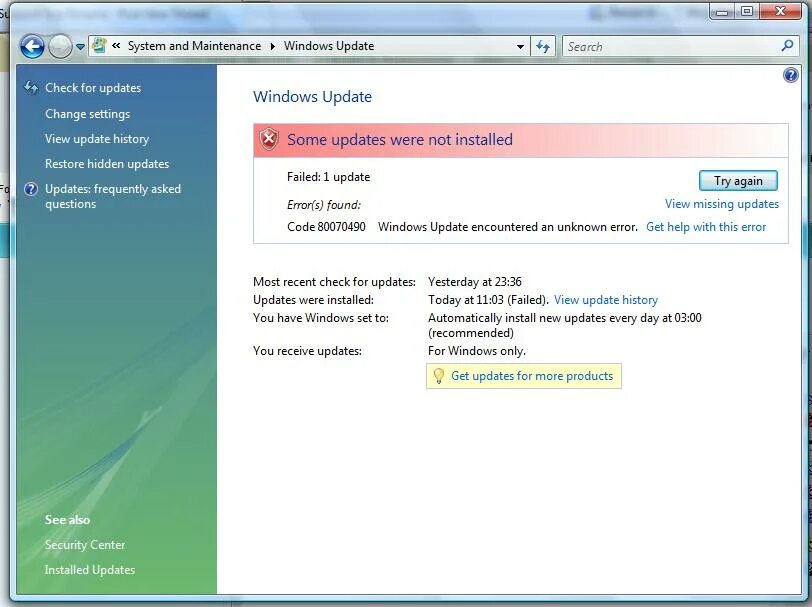The image size is (812, 607).
Task: Open Change settings in sidebar
Action: (x=88, y=114)
